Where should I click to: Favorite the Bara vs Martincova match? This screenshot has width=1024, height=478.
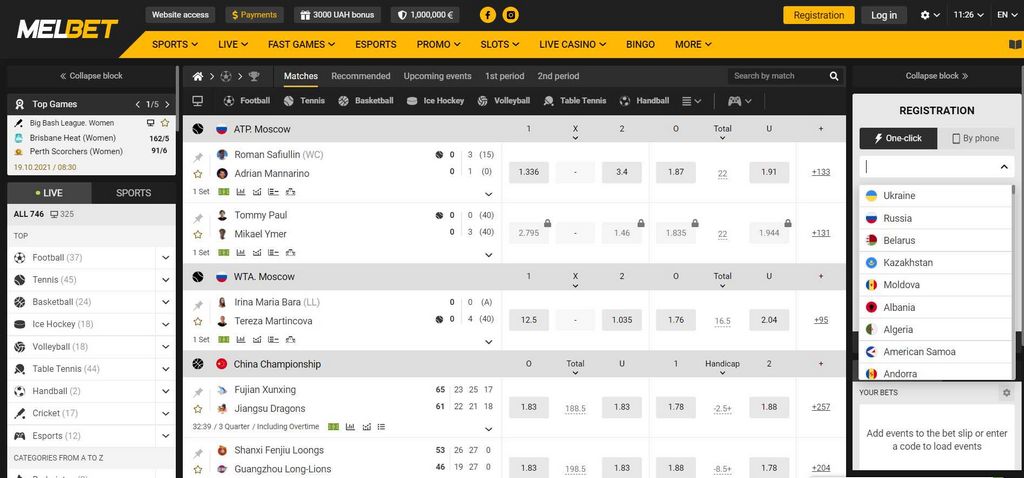[x=198, y=321]
